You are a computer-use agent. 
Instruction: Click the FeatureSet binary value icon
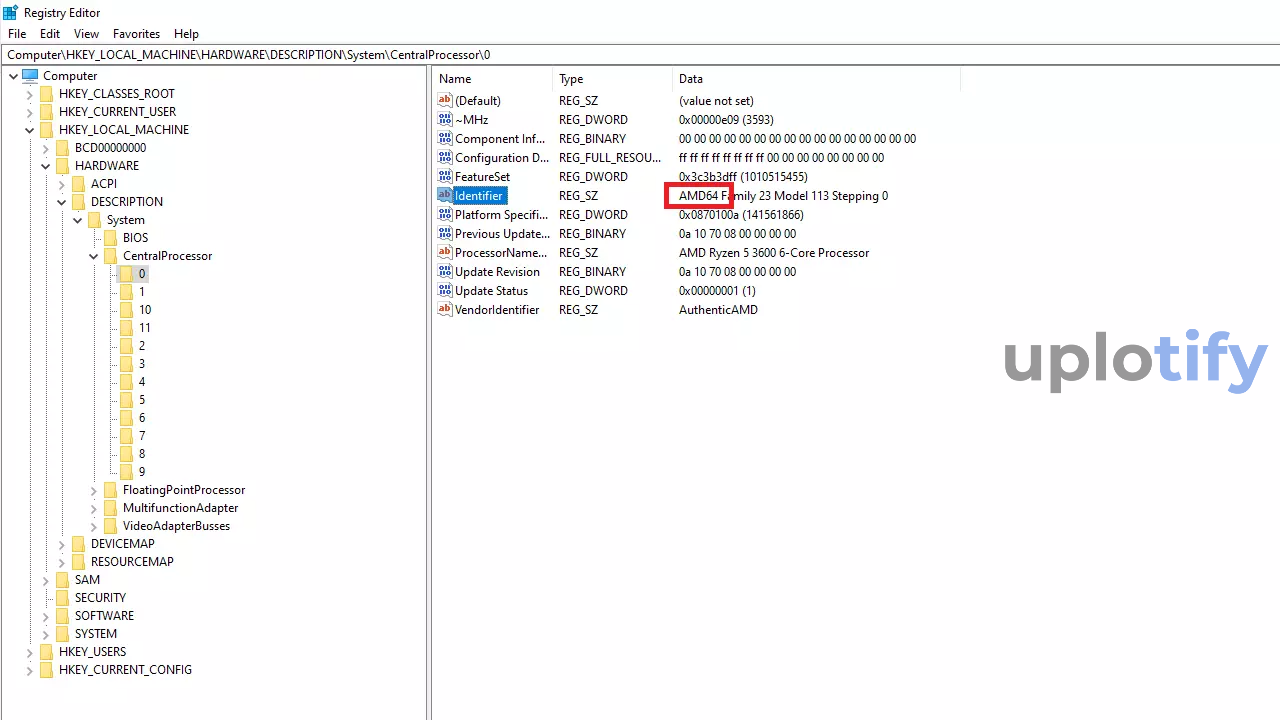(x=445, y=176)
